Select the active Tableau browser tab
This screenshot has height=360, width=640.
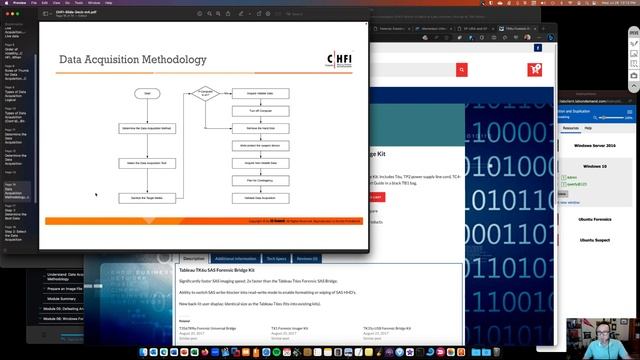point(518,29)
